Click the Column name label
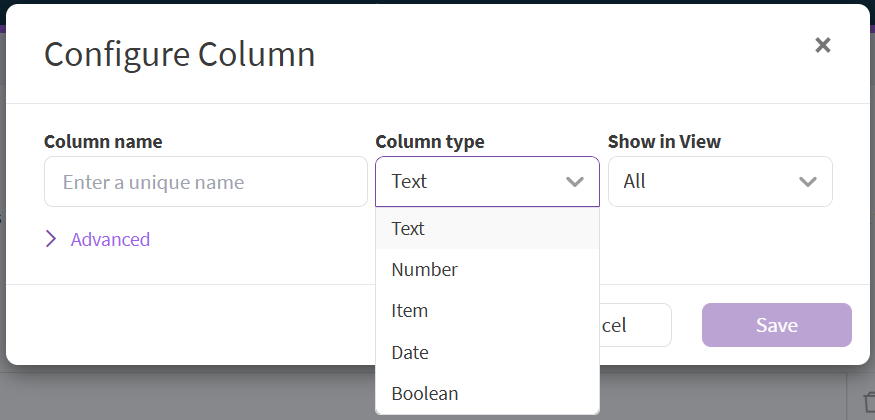The width and height of the screenshot is (875, 420). 103,142
